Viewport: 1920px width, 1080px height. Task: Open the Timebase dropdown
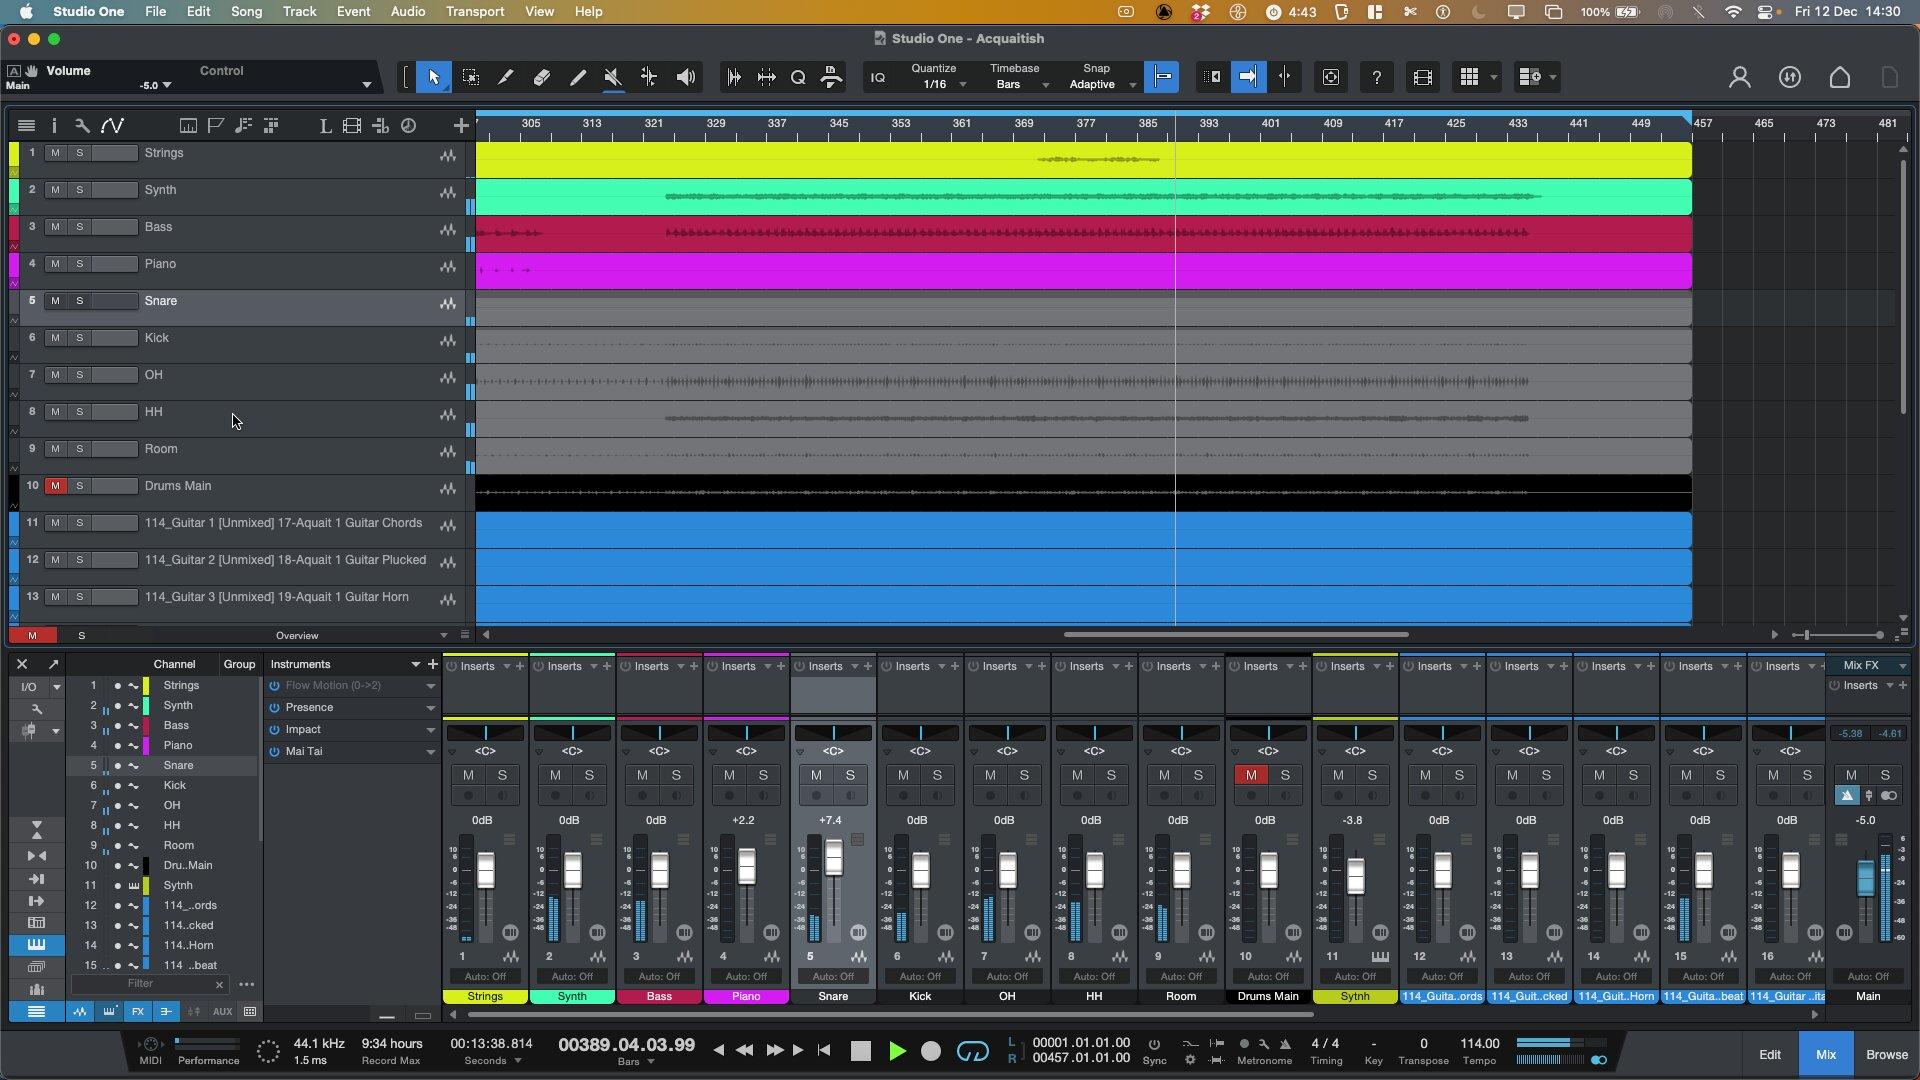tap(1046, 85)
